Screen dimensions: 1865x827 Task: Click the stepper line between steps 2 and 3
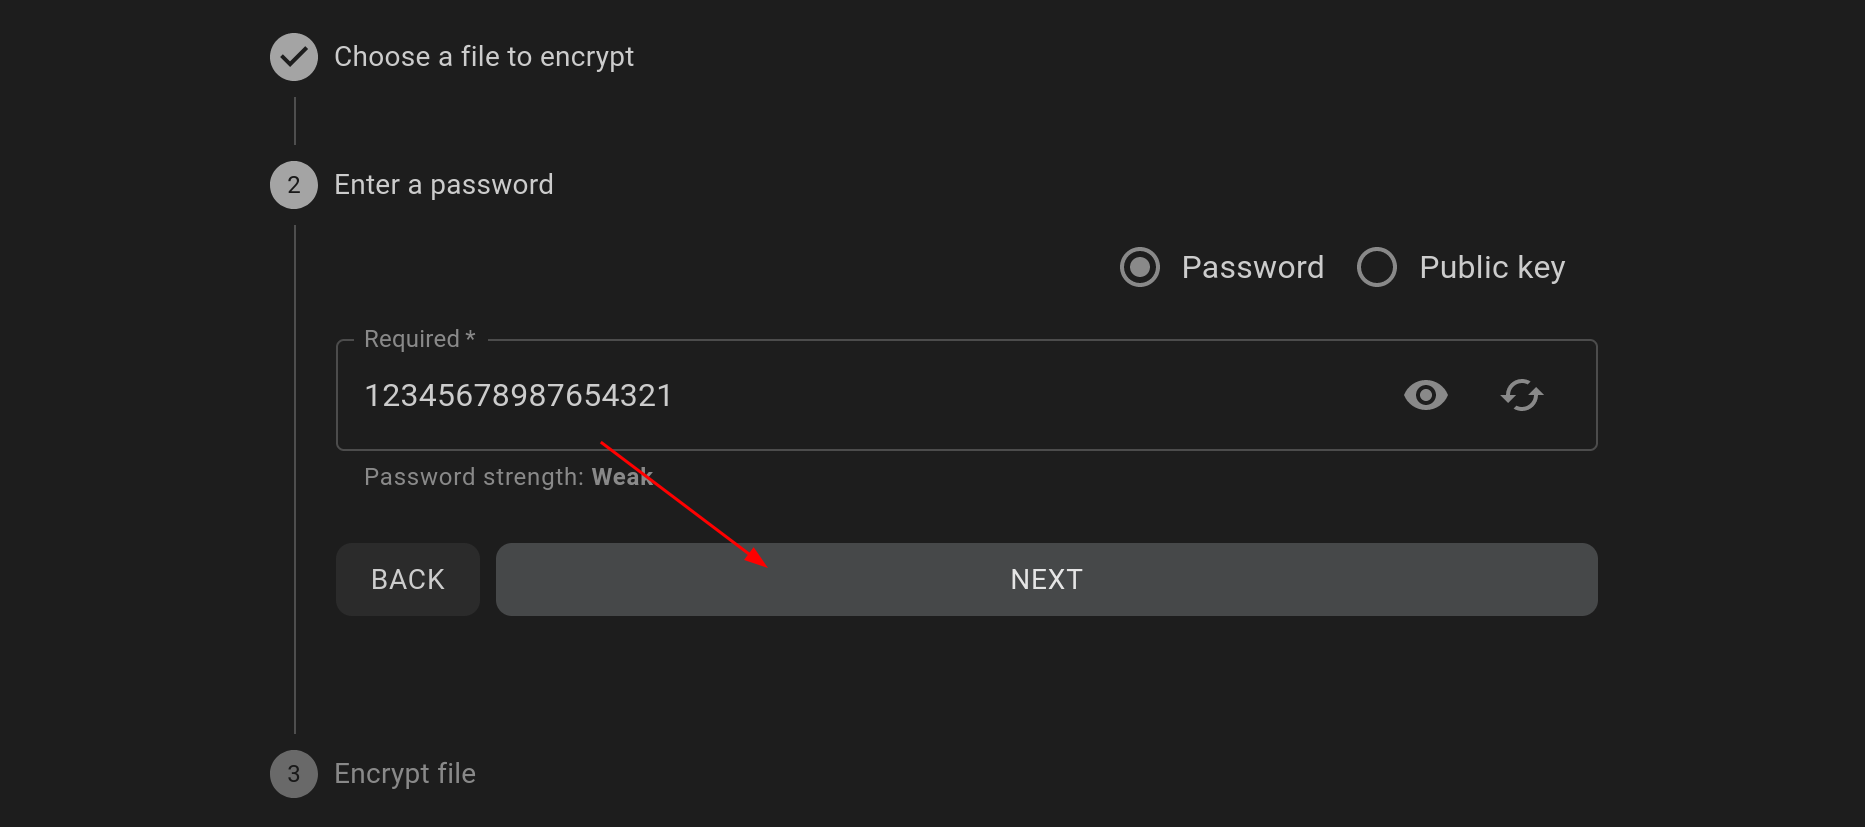click(295, 479)
